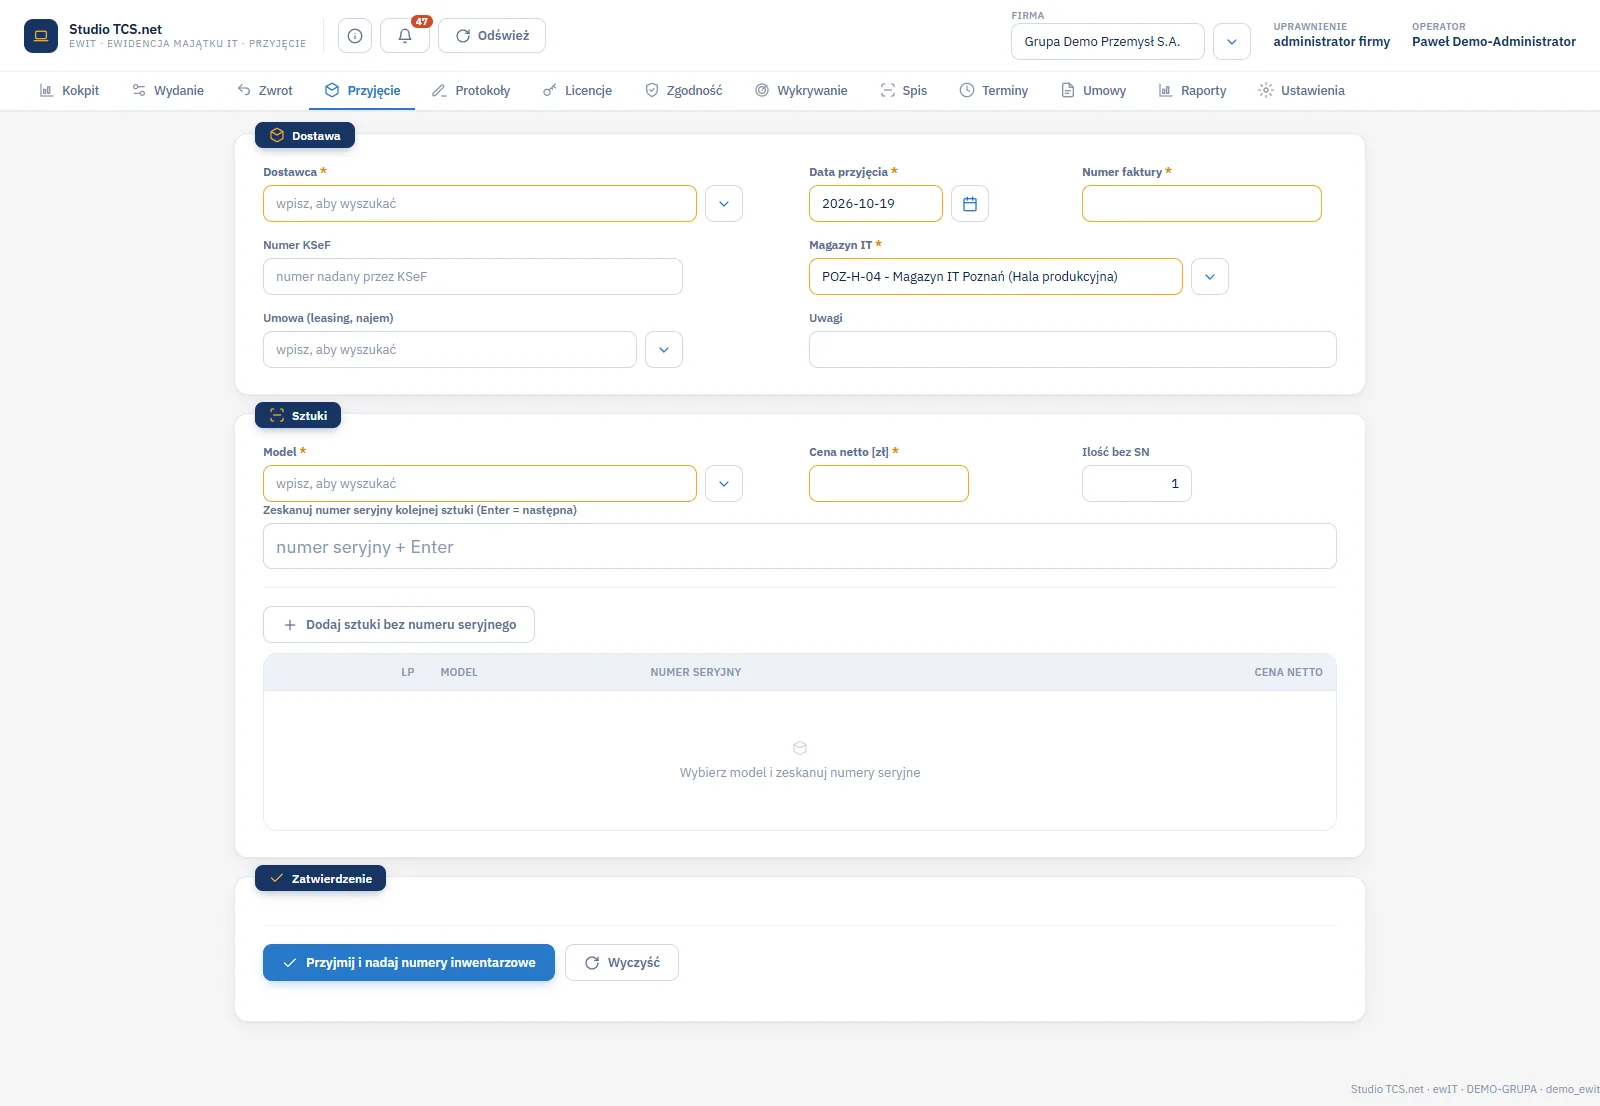
Task: Open the Spis tab
Action: point(904,91)
